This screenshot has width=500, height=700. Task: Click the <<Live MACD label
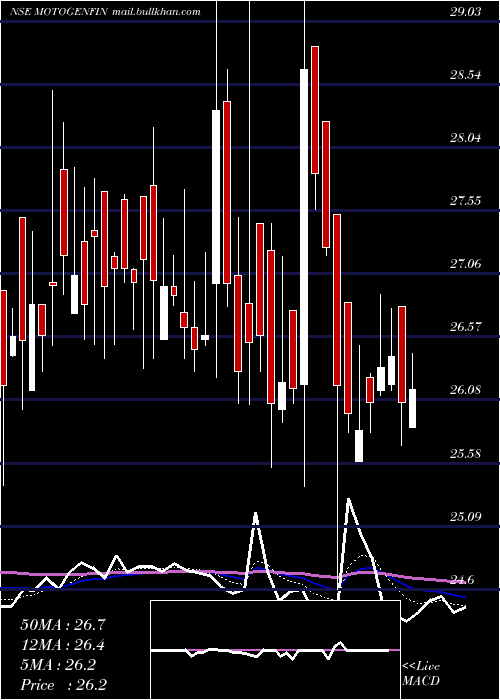pos(421,673)
